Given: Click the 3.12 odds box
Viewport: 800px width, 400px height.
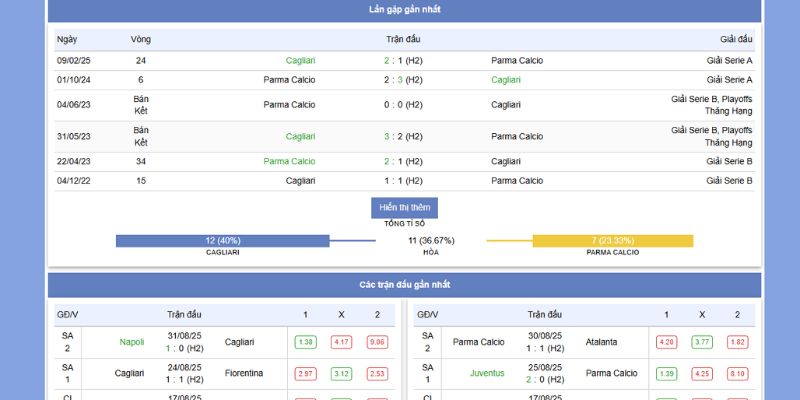Looking at the screenshot, I should pos(341,374).
